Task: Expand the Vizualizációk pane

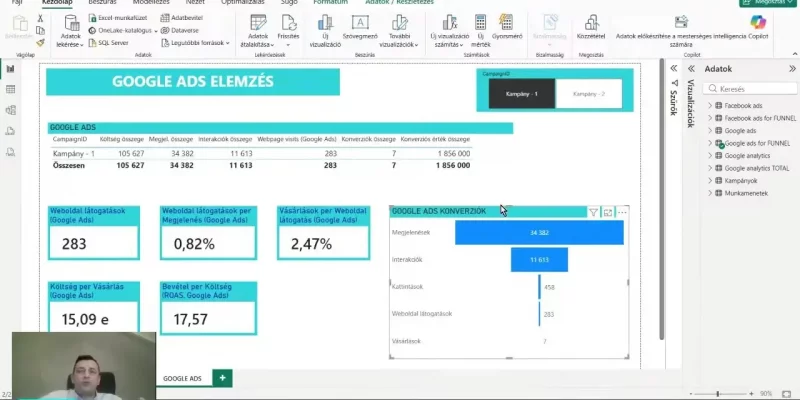Action: pyautogui.click(x=691, y=68)
